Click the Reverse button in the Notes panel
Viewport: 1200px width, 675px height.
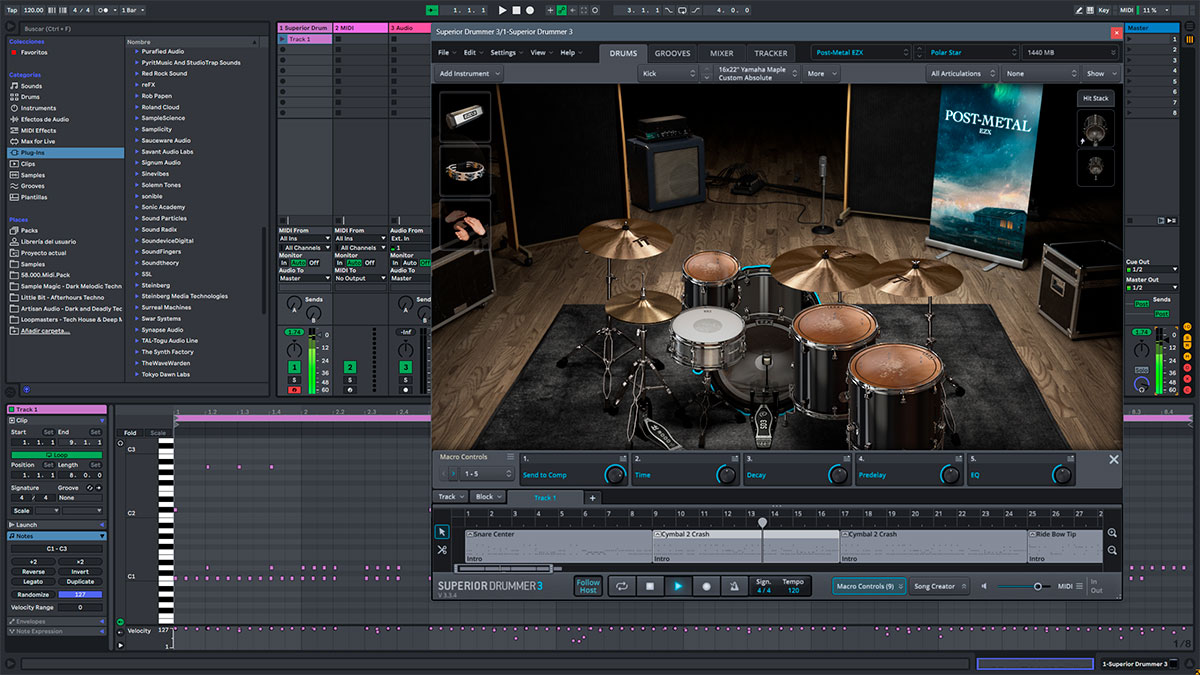pos(33,572)
